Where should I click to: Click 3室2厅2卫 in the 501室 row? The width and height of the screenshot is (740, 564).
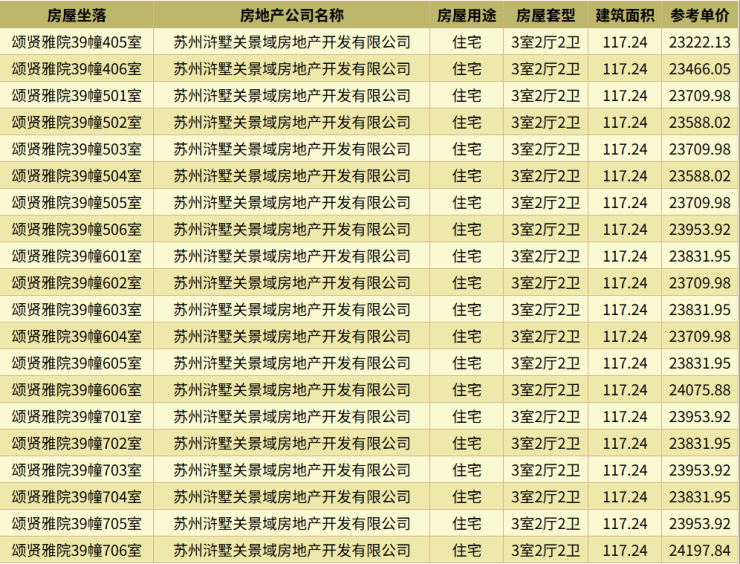[x=546, y=96]
